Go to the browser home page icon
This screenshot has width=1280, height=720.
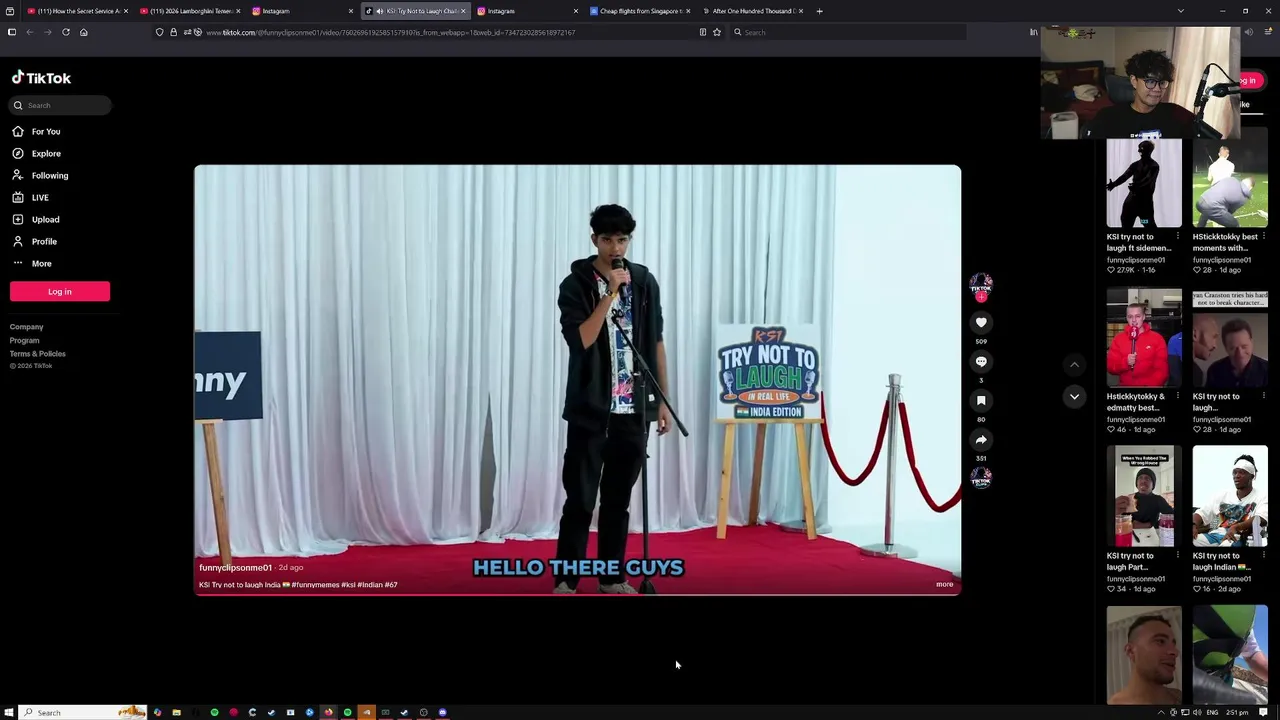coord(84,32)
